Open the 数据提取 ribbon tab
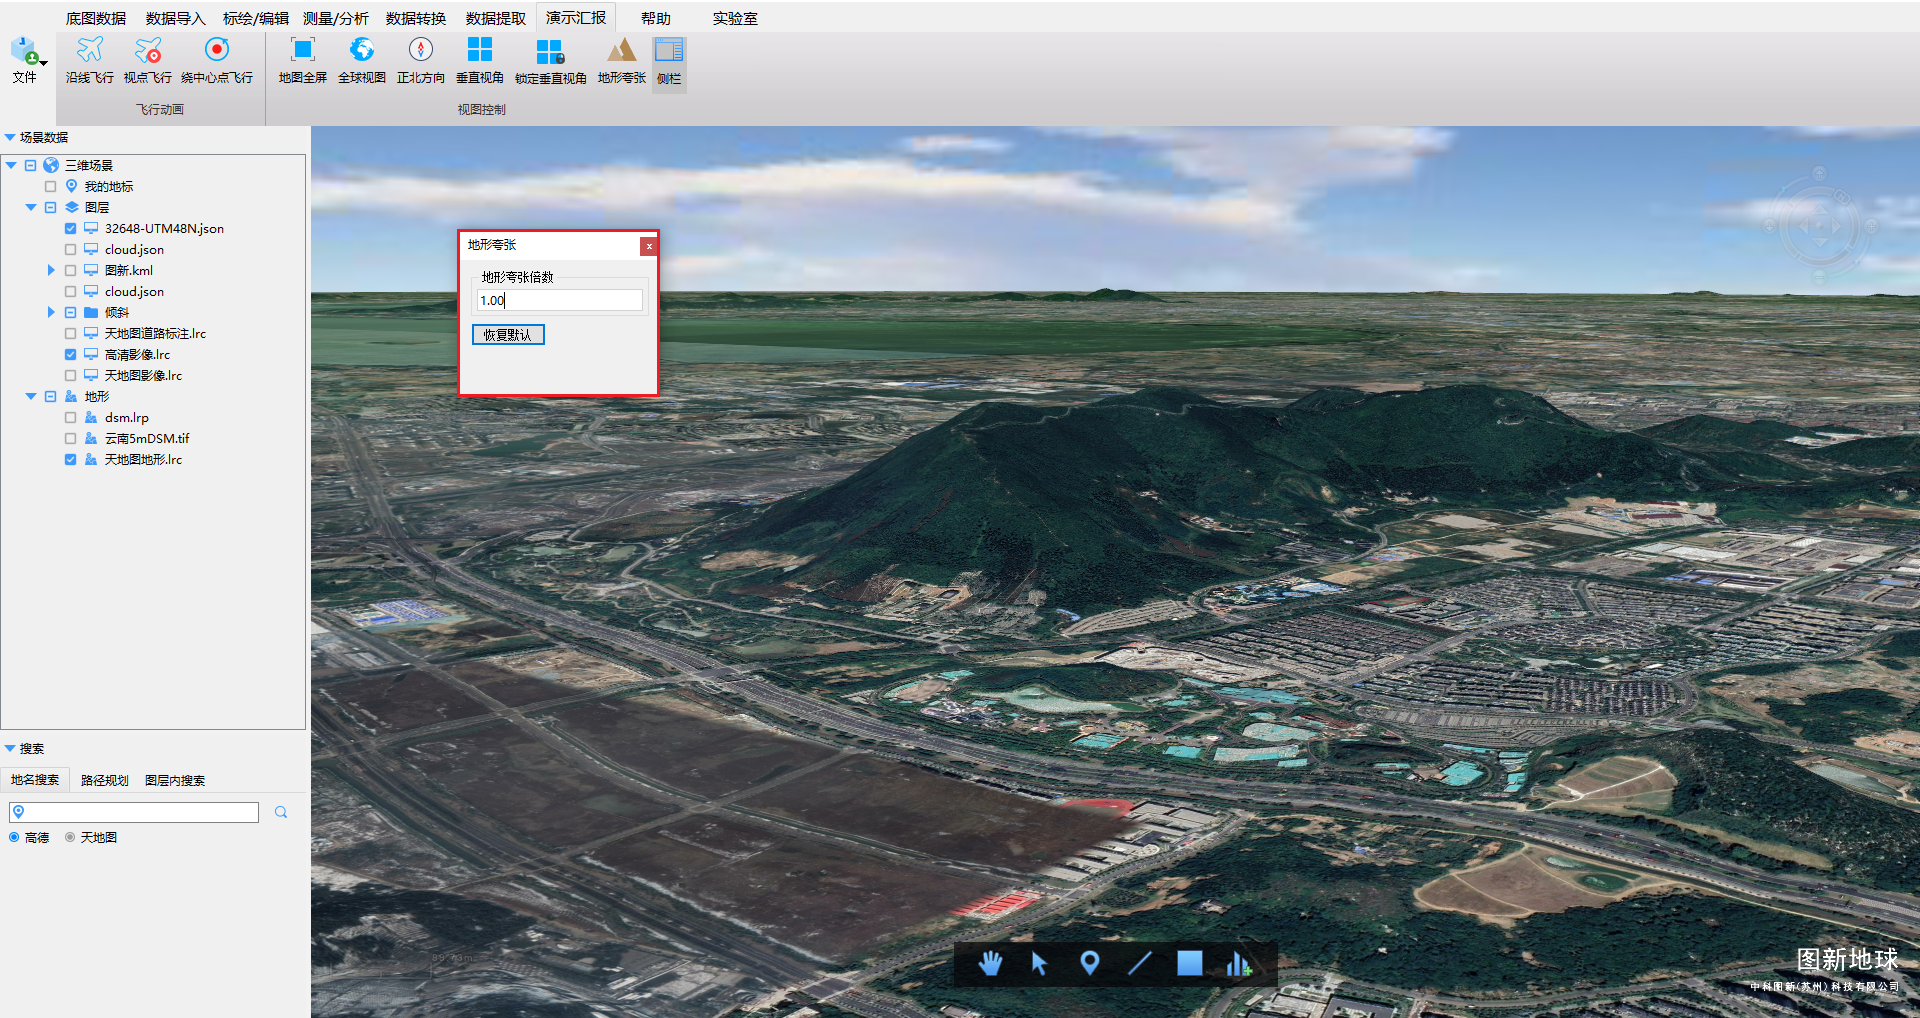 496,18
